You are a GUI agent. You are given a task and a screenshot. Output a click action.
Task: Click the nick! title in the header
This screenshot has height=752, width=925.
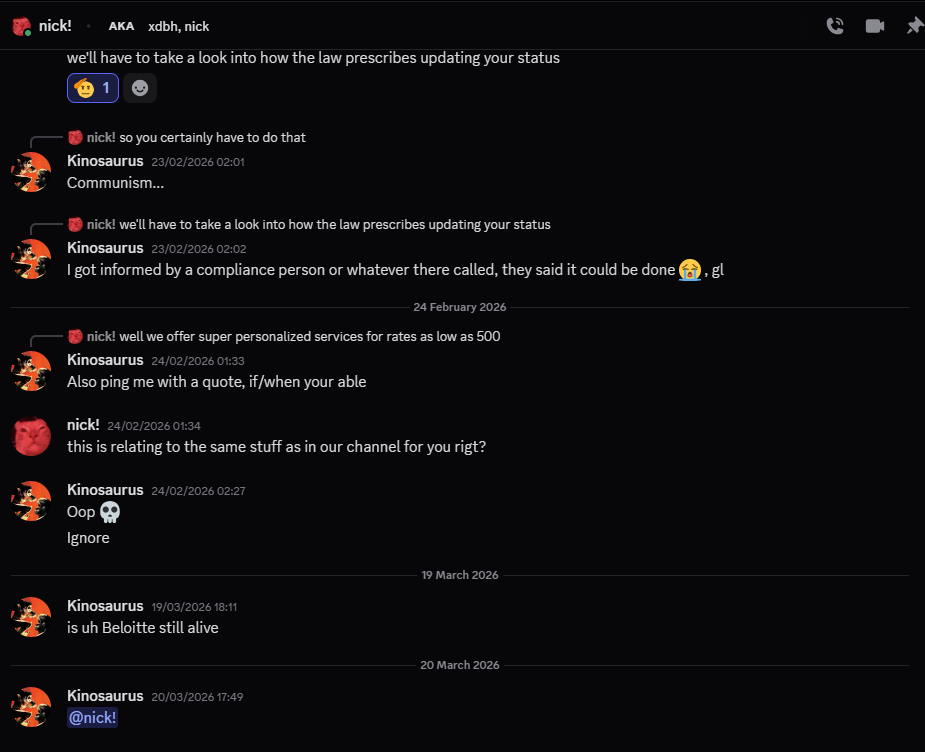point(56,26)
